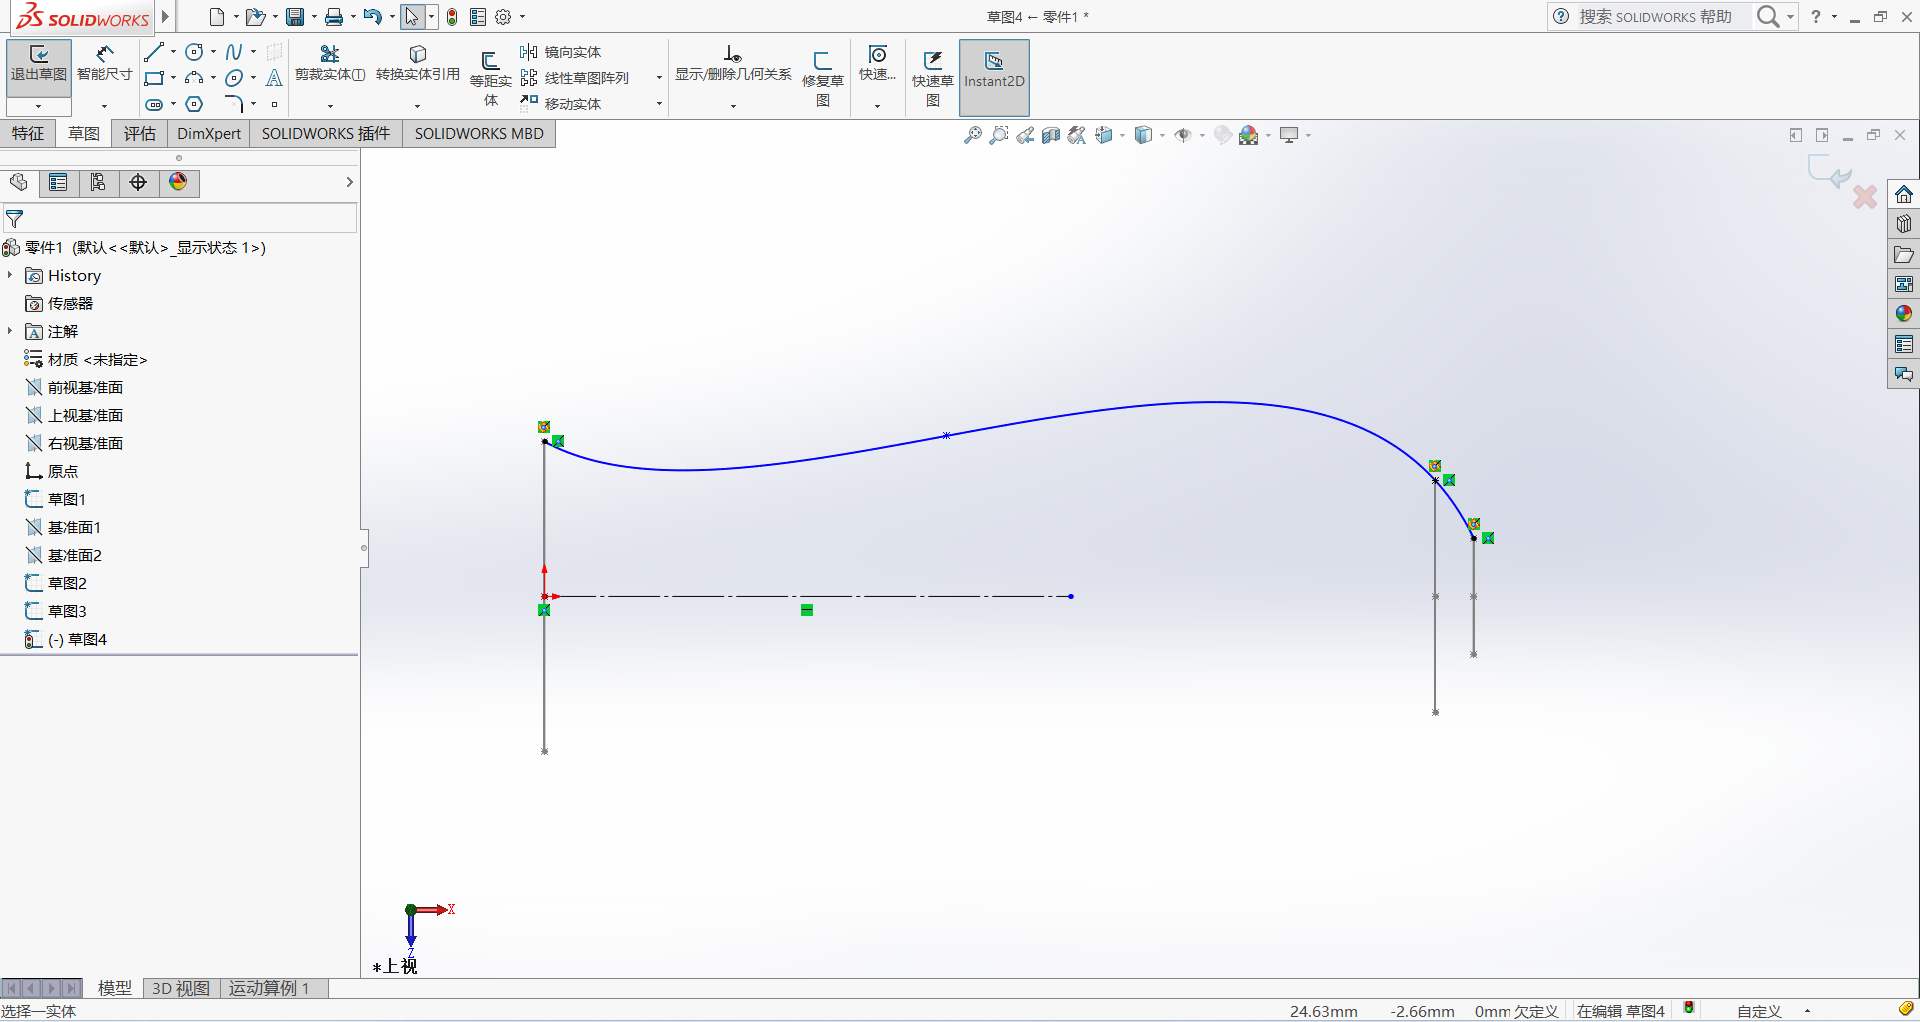1920x1022 pixels.
Task: Click the Zoom to Fit icon
Action: [972, 135]
